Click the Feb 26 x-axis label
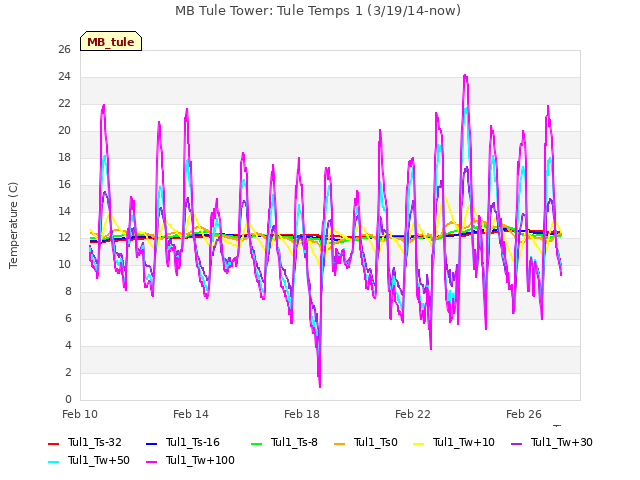The height and width of the screenshot is (480, 640). click(x=524, y=414)
